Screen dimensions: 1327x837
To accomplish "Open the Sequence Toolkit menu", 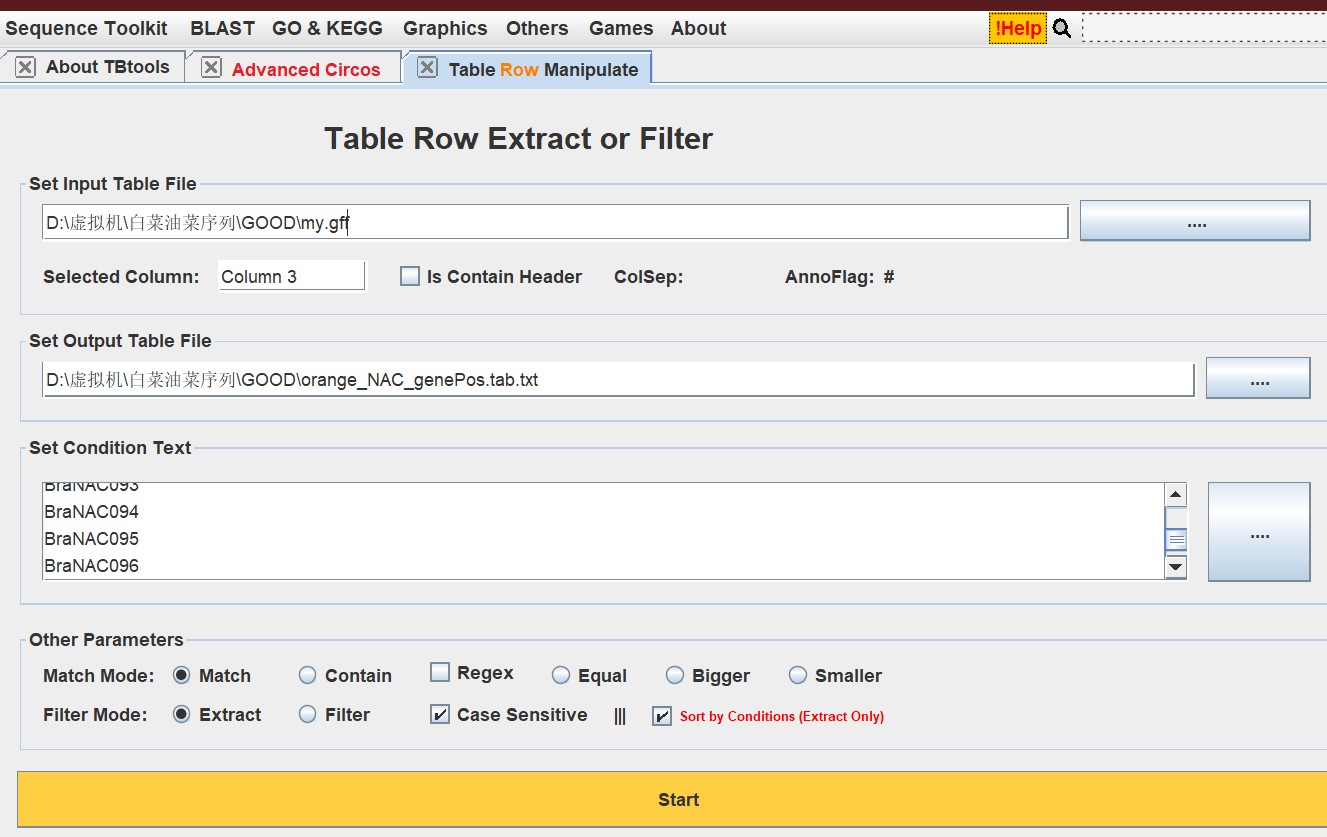I will [87, 28].
